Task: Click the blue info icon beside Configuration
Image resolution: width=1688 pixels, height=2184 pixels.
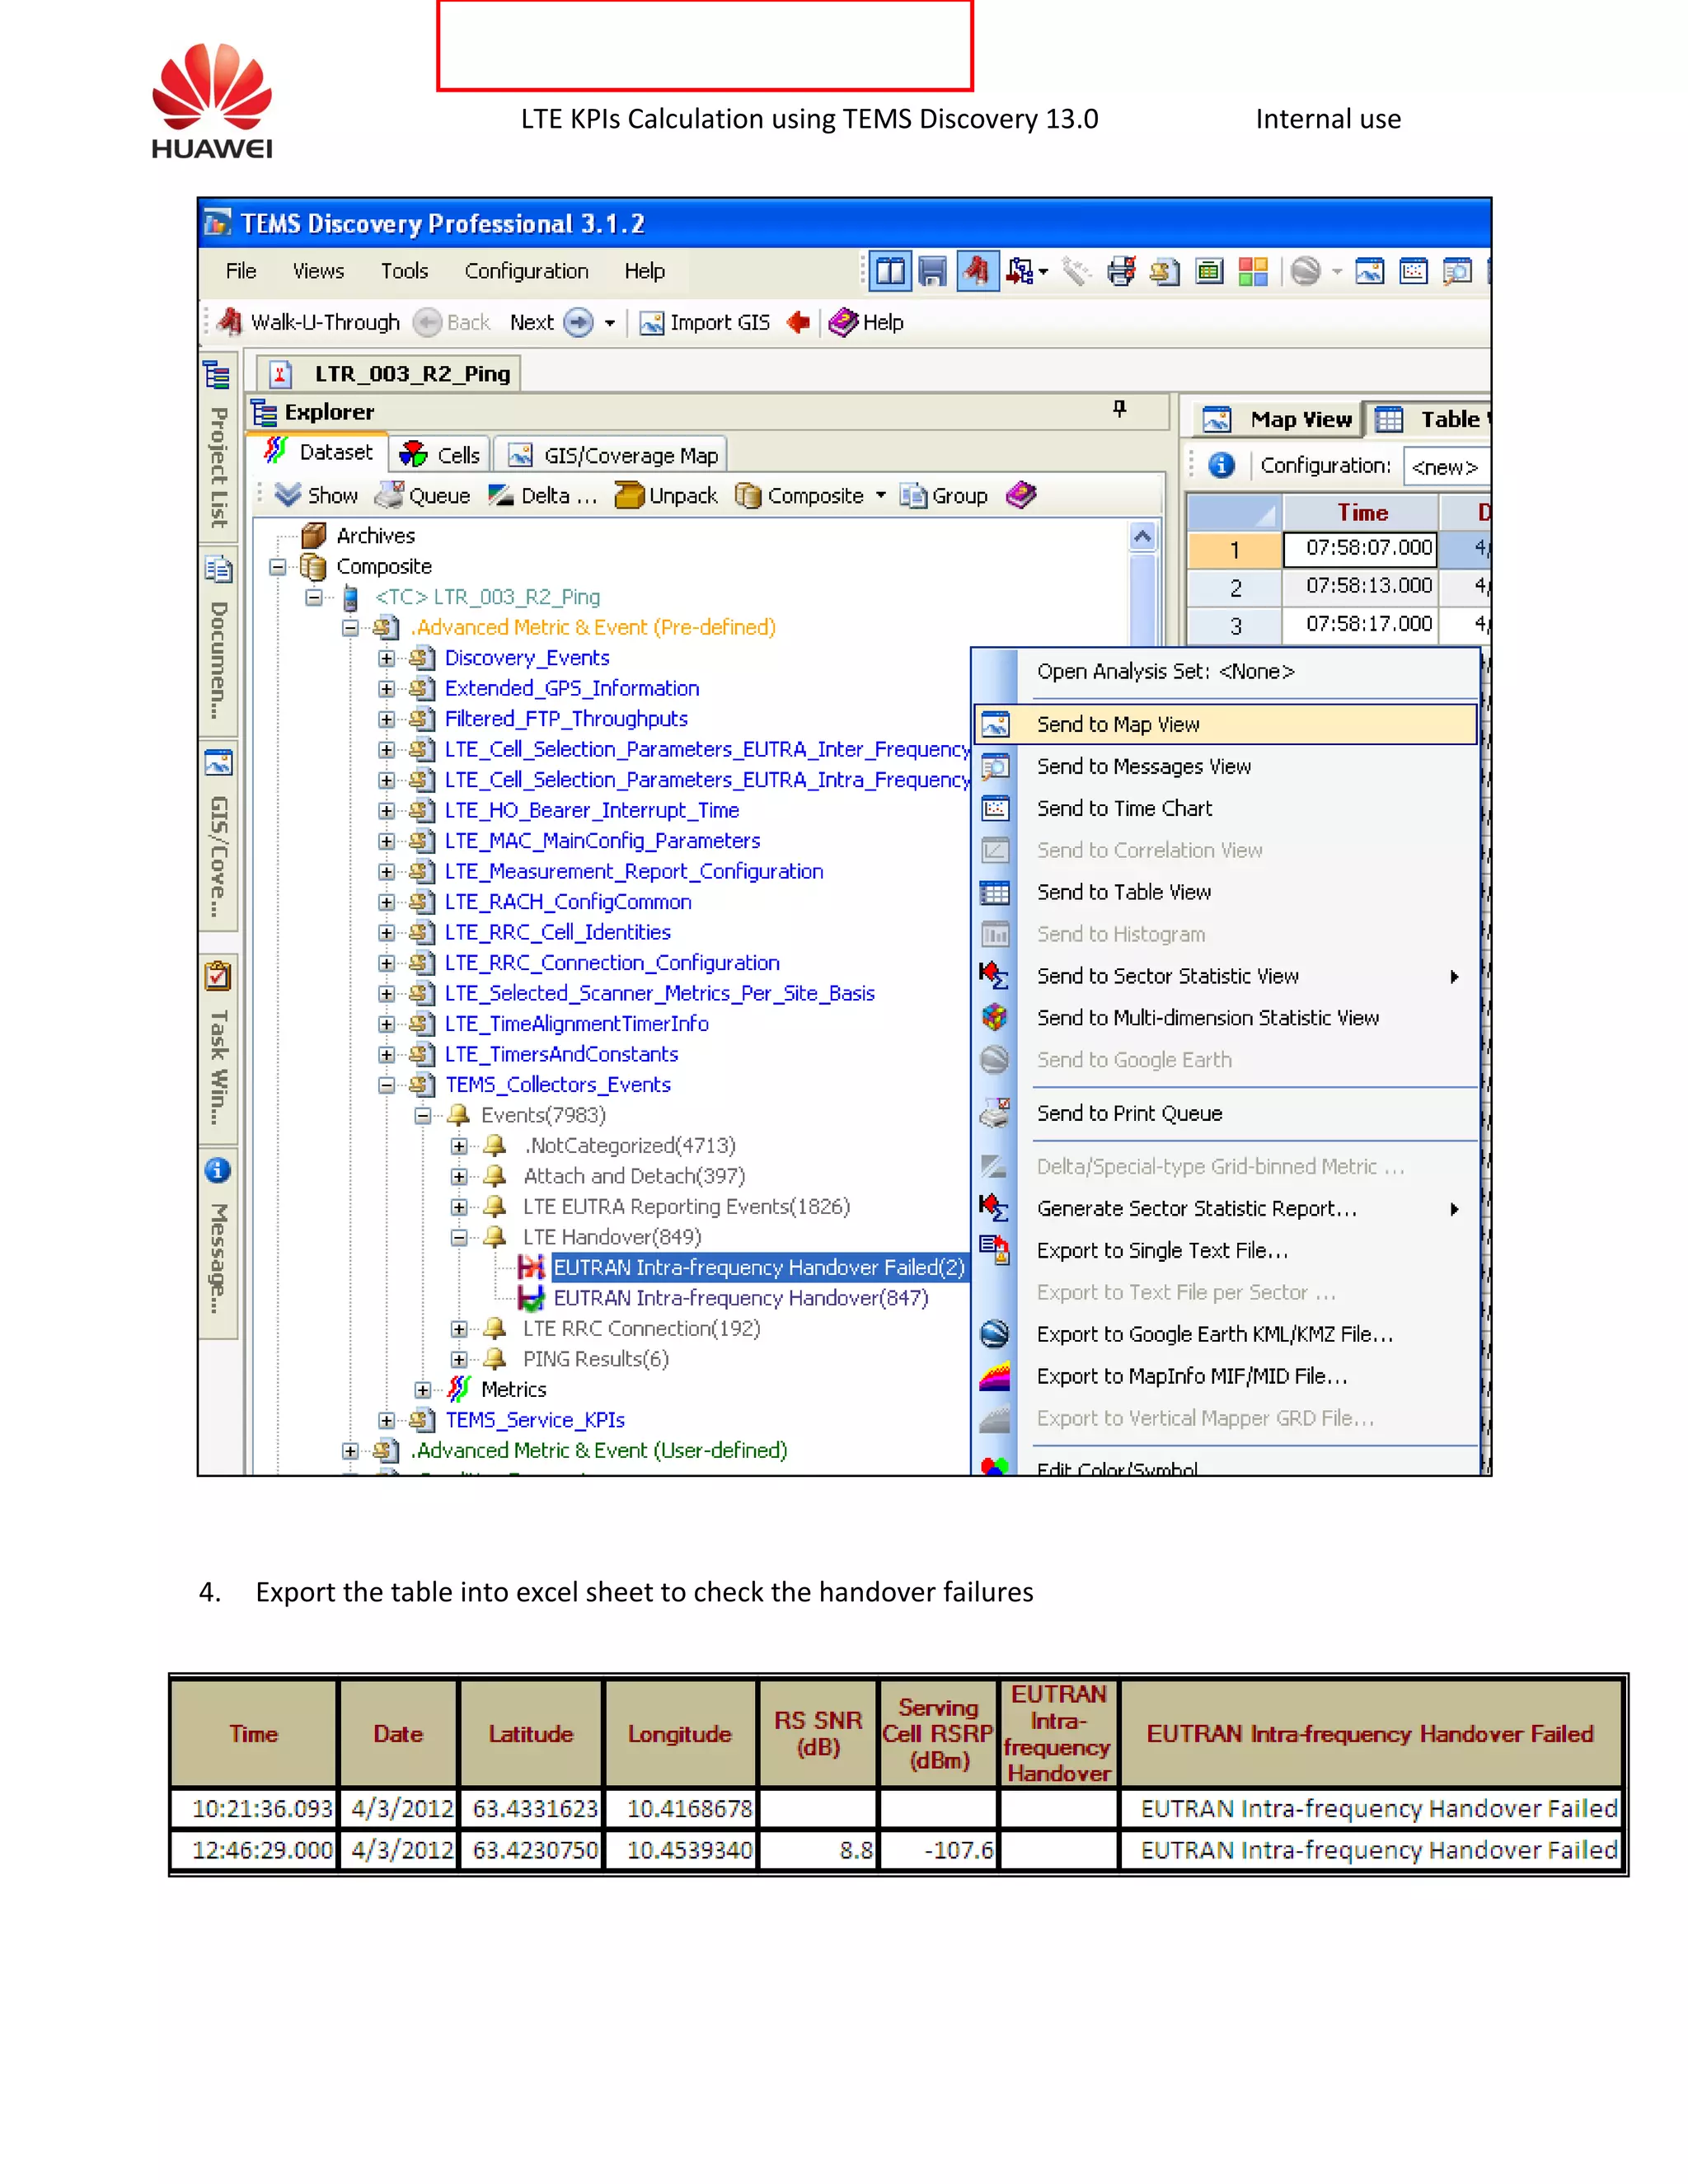Action: [x=1221, y=465]
